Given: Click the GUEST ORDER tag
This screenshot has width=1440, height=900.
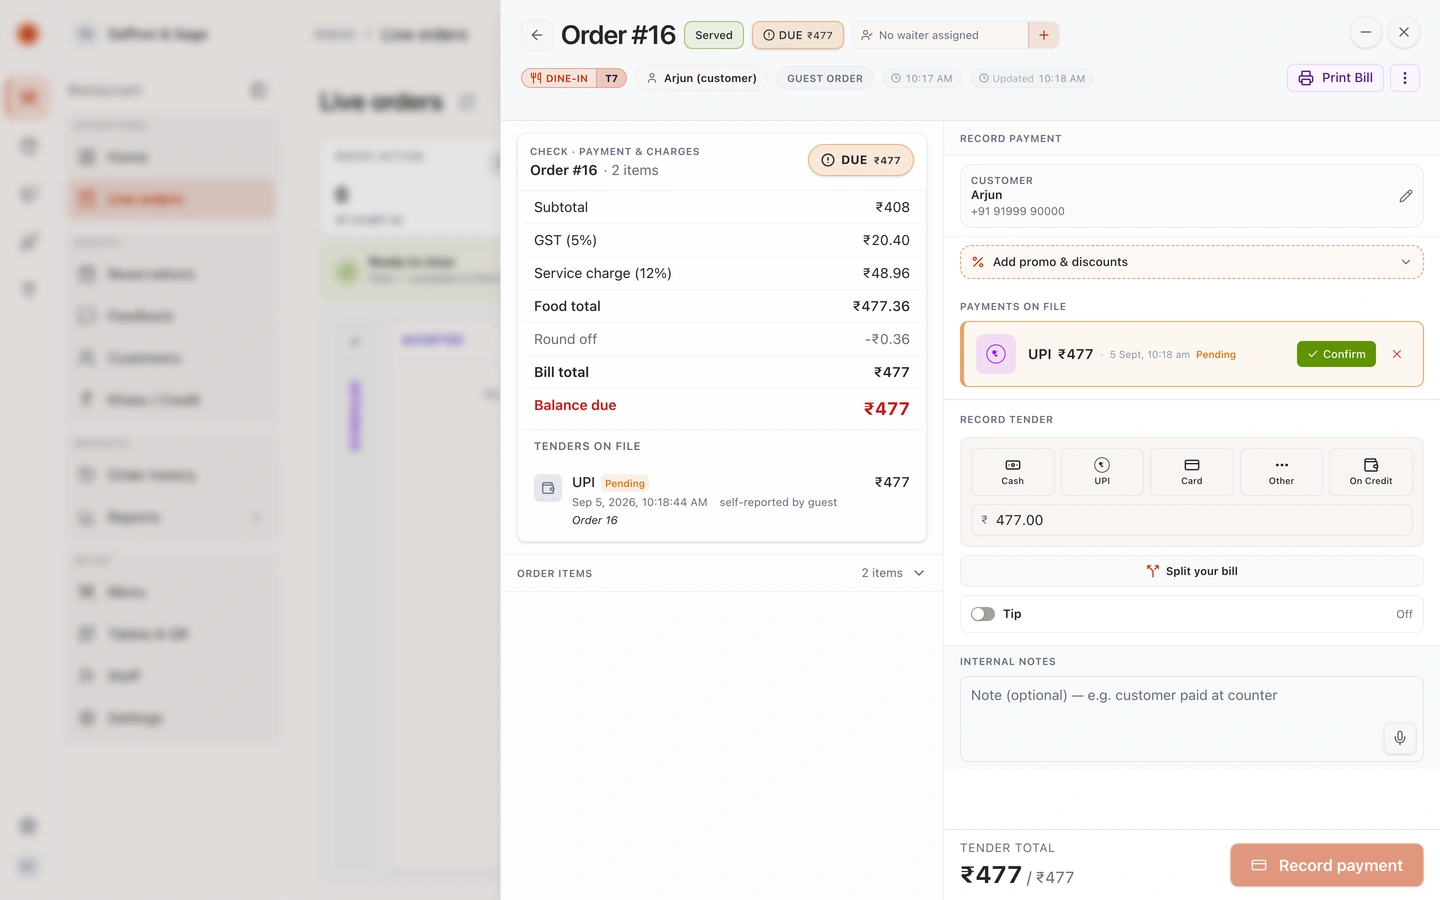Looking at the screenshot, I should coord(825,78).
